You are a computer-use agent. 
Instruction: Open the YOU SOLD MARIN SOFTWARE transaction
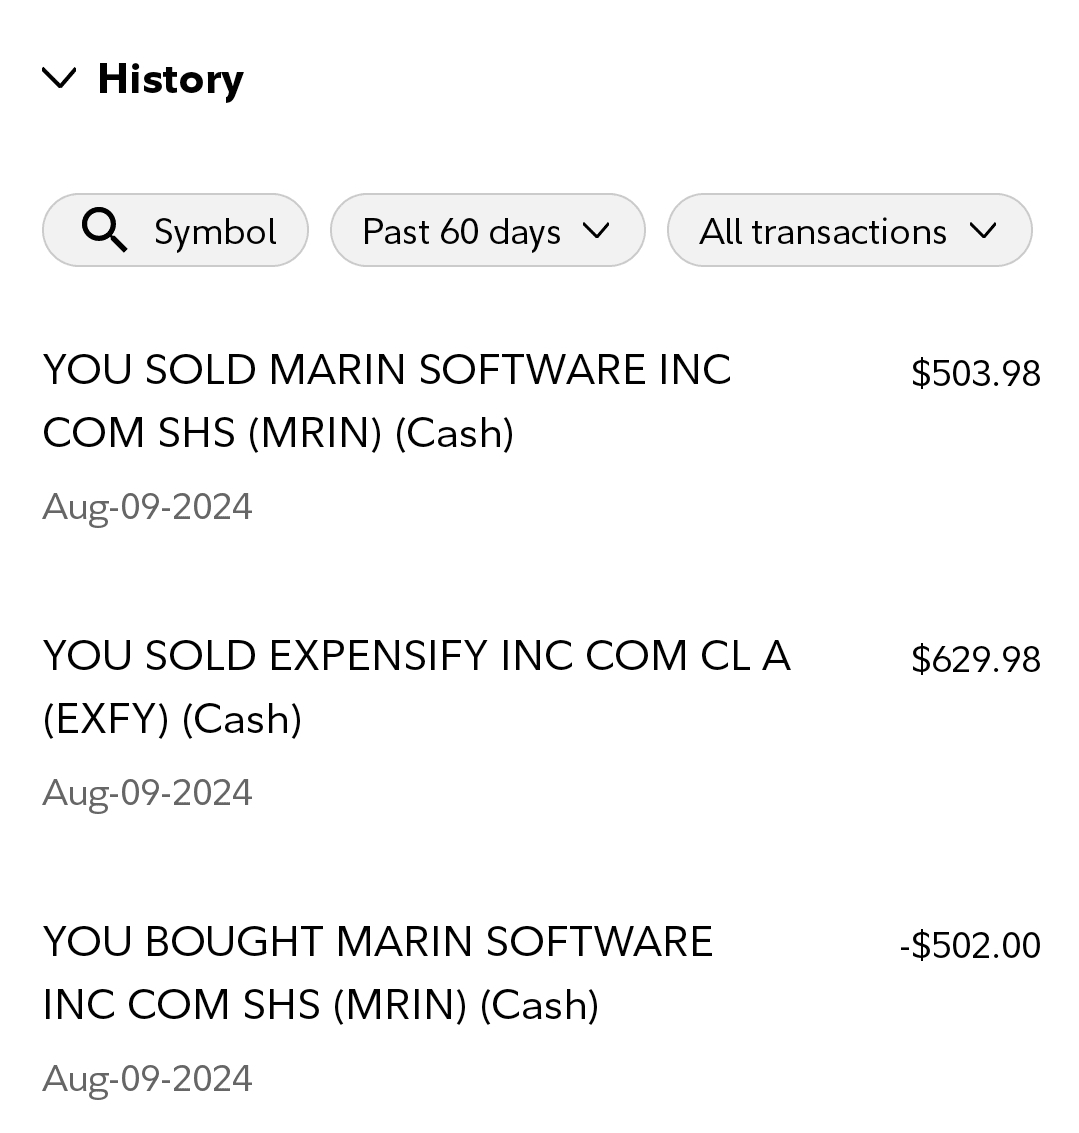[x=387, y=370]
